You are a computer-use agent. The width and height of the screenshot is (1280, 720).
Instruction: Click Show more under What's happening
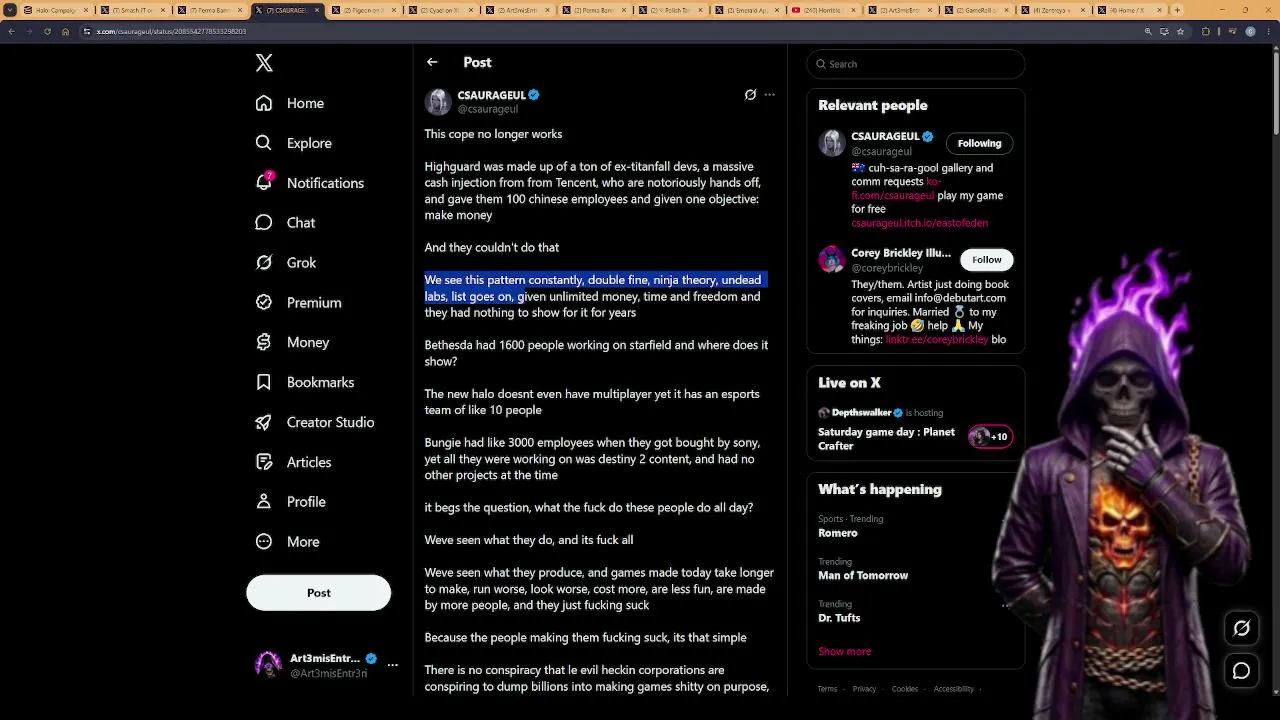[x=845, y=651]
